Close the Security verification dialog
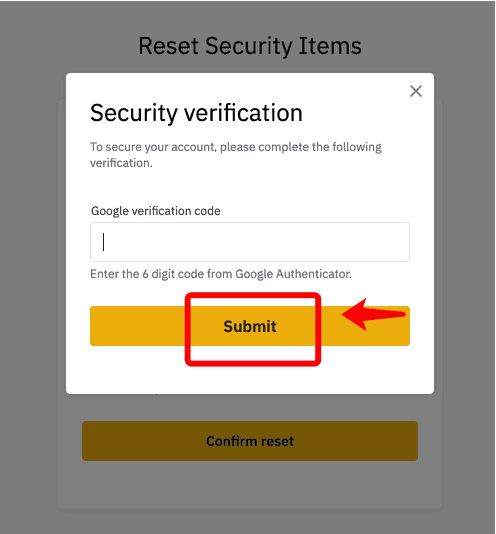 [x=416, y=91]
